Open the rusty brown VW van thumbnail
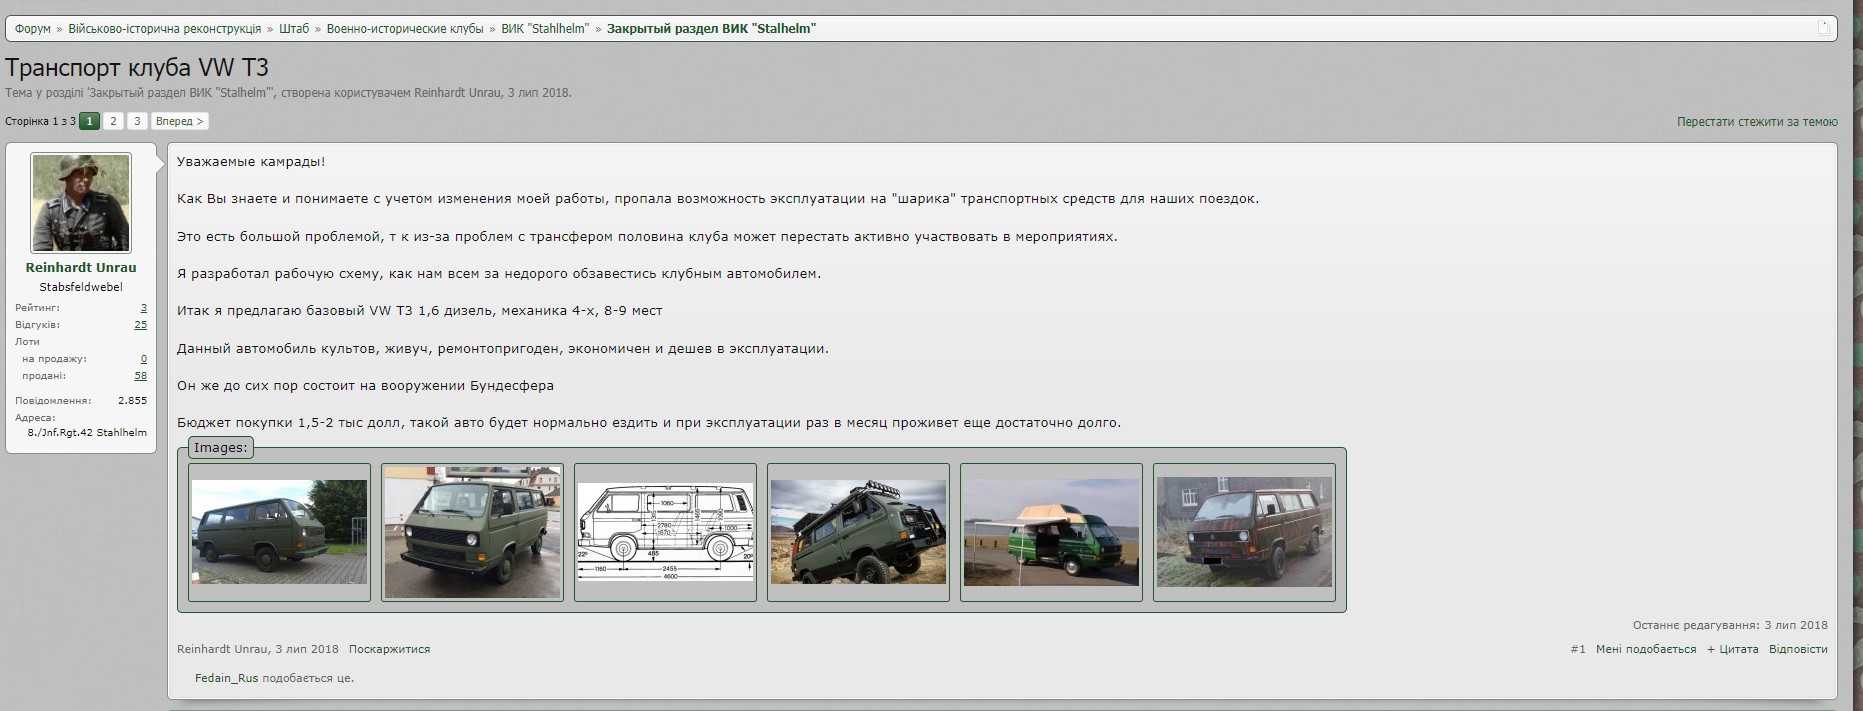Viewport: 1863px width, 711px height. click(x=1244, y=532)
